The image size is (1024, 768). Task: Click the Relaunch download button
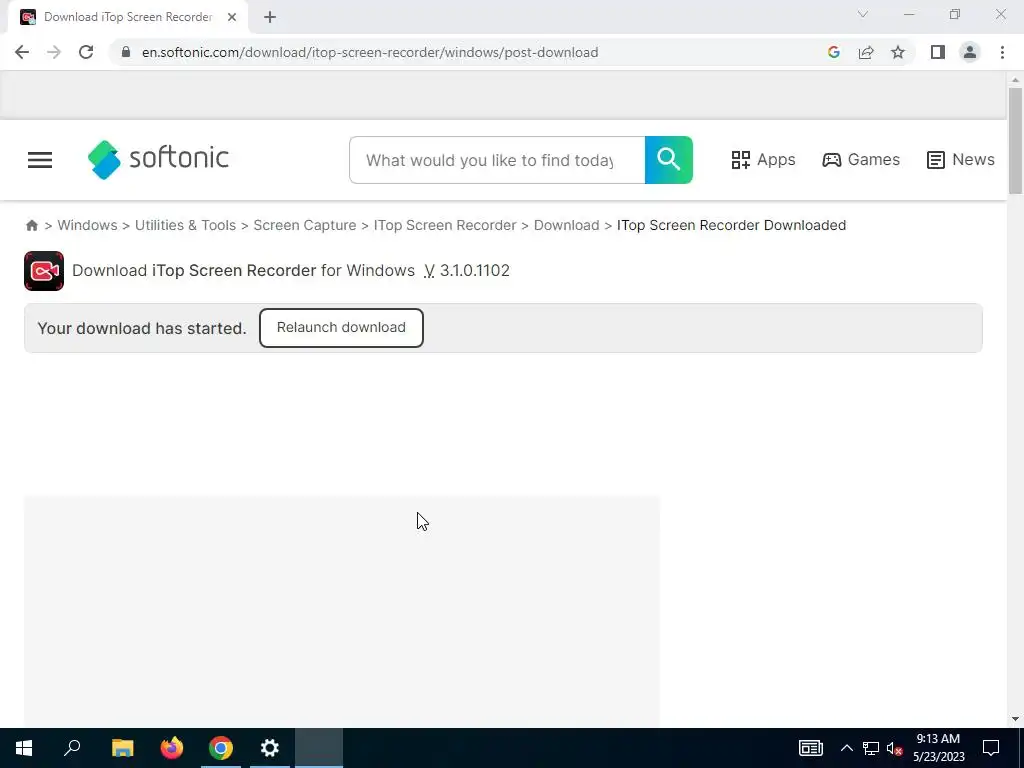tap(341, 328)
